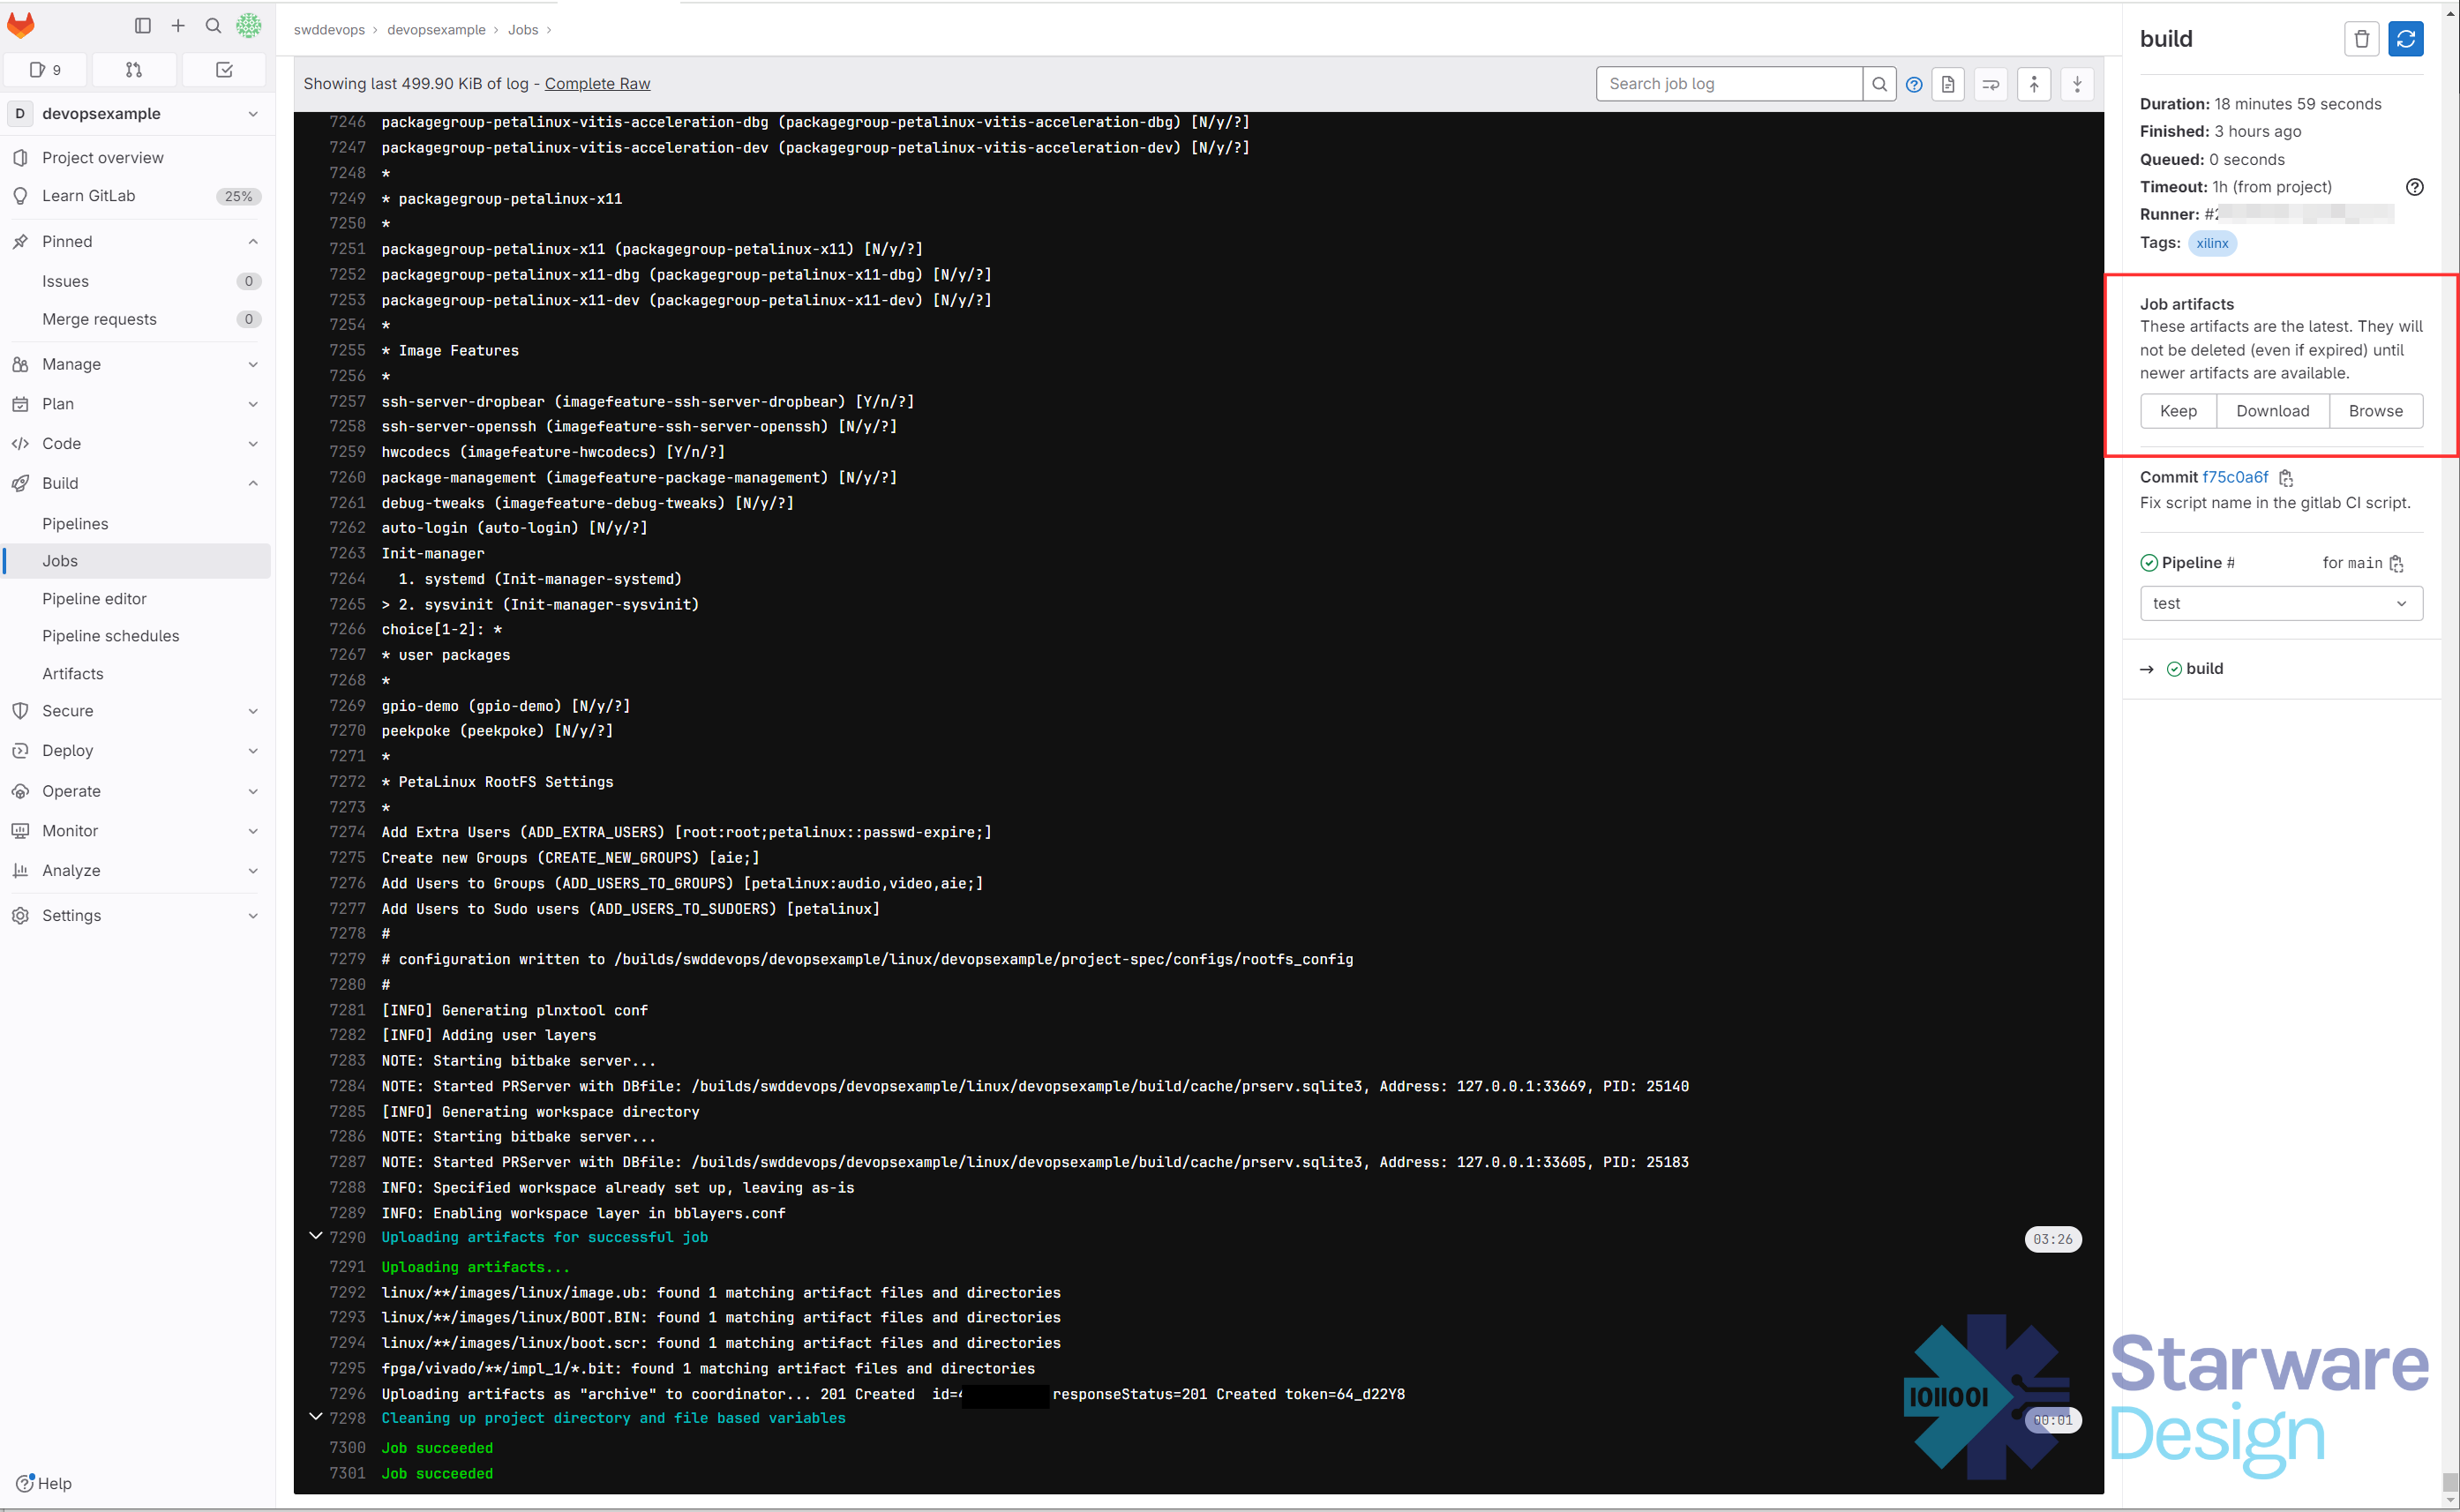The height and width of the screenshot is (1512, 2460).
Task: Collapse the Cleaning up project directory section
Action: 316,1417
